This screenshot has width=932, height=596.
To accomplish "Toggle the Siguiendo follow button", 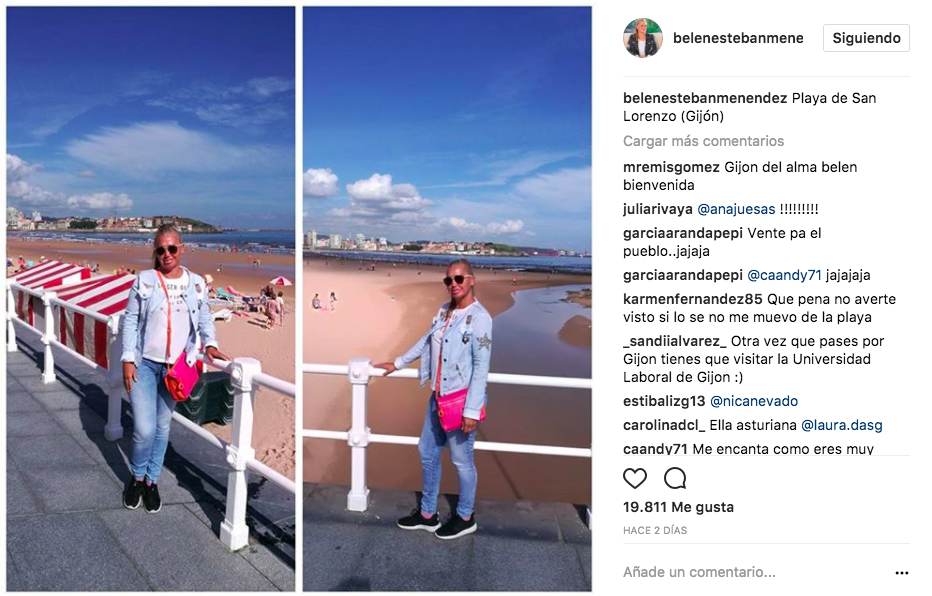I will tap(866, 38).
